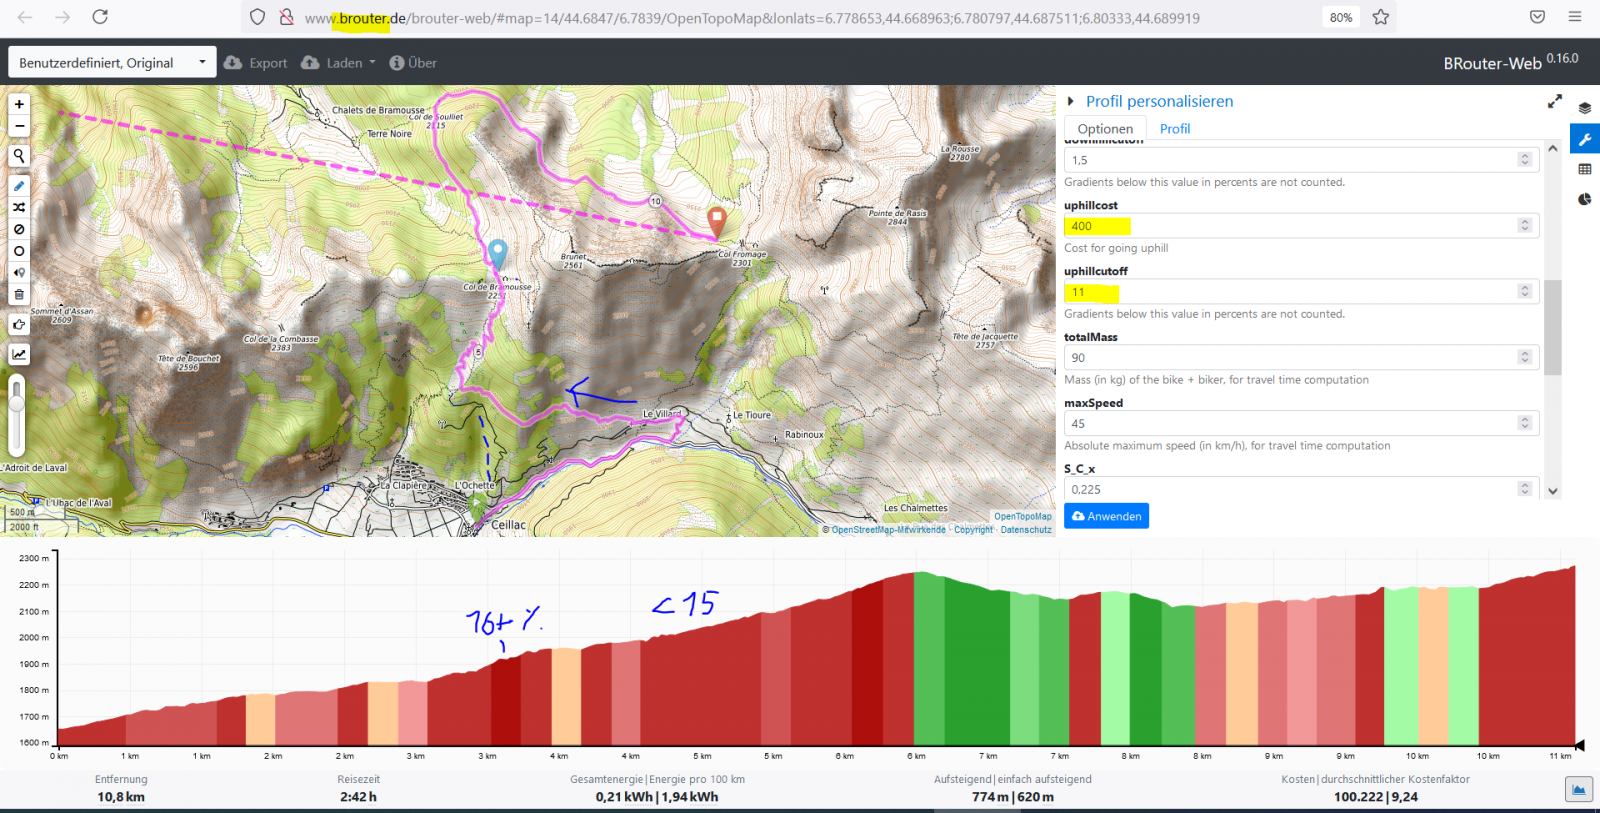
Task: Open the Export menu
Action: (256, 62)
